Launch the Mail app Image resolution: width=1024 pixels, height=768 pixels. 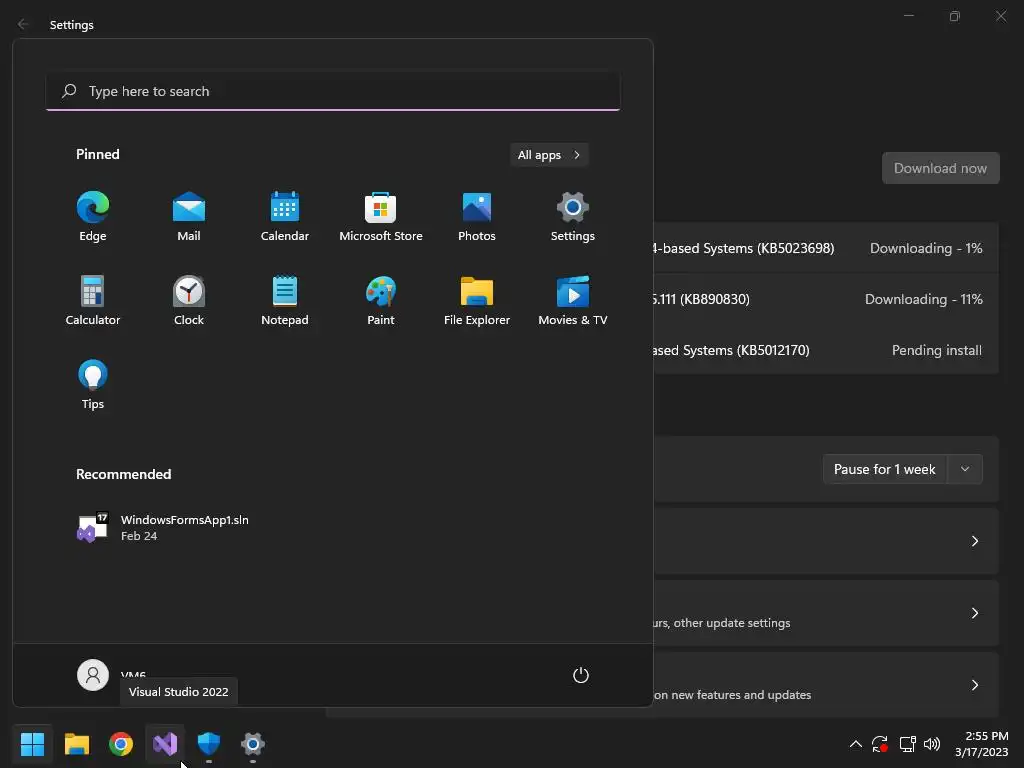tap(189, 217)
